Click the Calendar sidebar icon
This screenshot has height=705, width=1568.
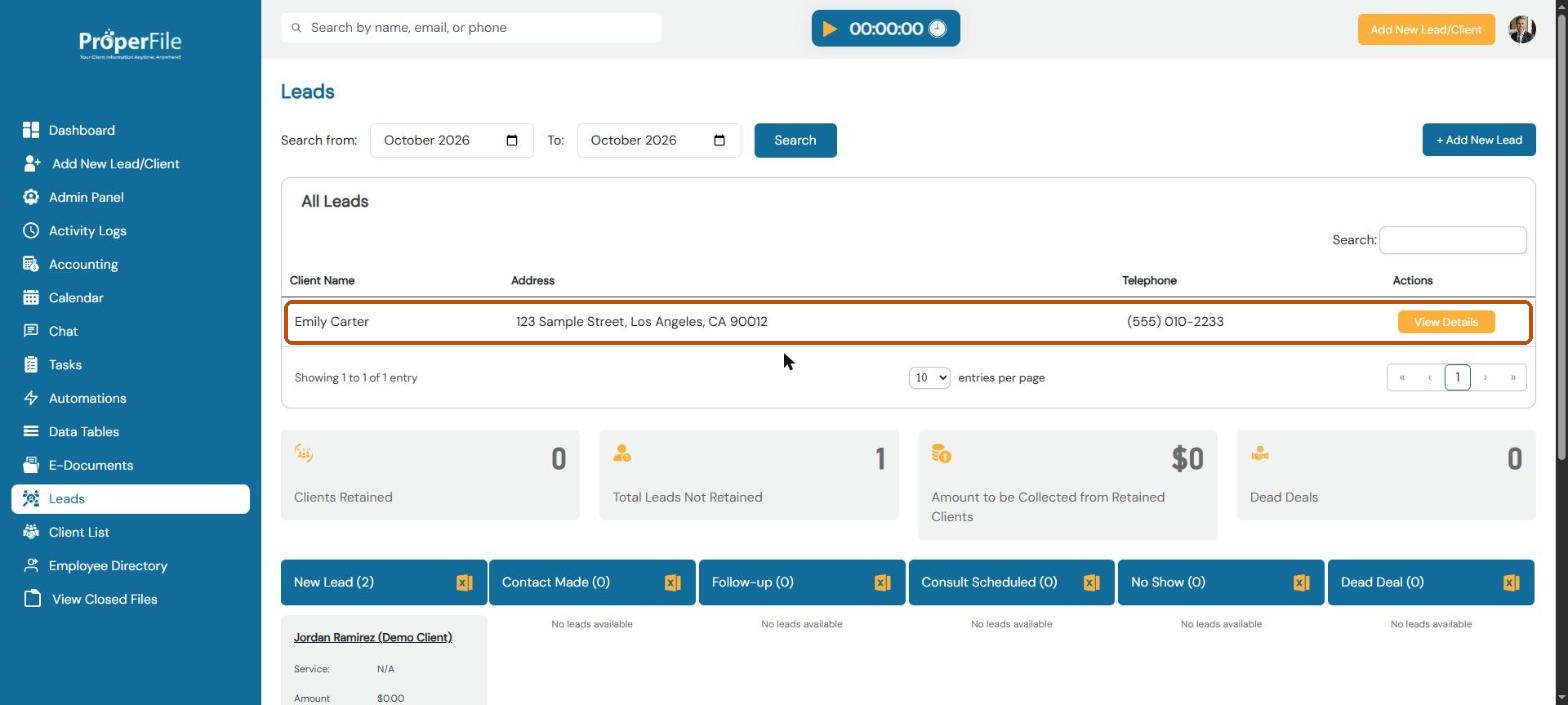tap(31, 297)
